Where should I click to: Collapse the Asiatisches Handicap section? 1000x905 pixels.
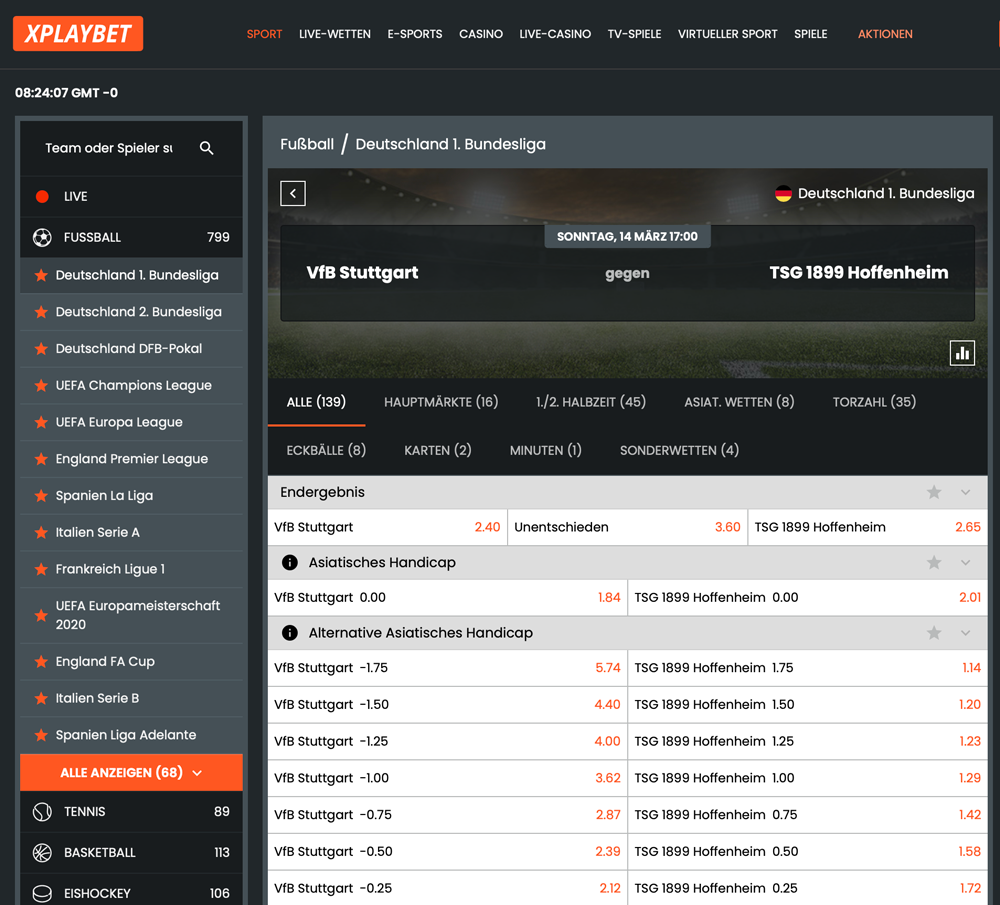966,563
